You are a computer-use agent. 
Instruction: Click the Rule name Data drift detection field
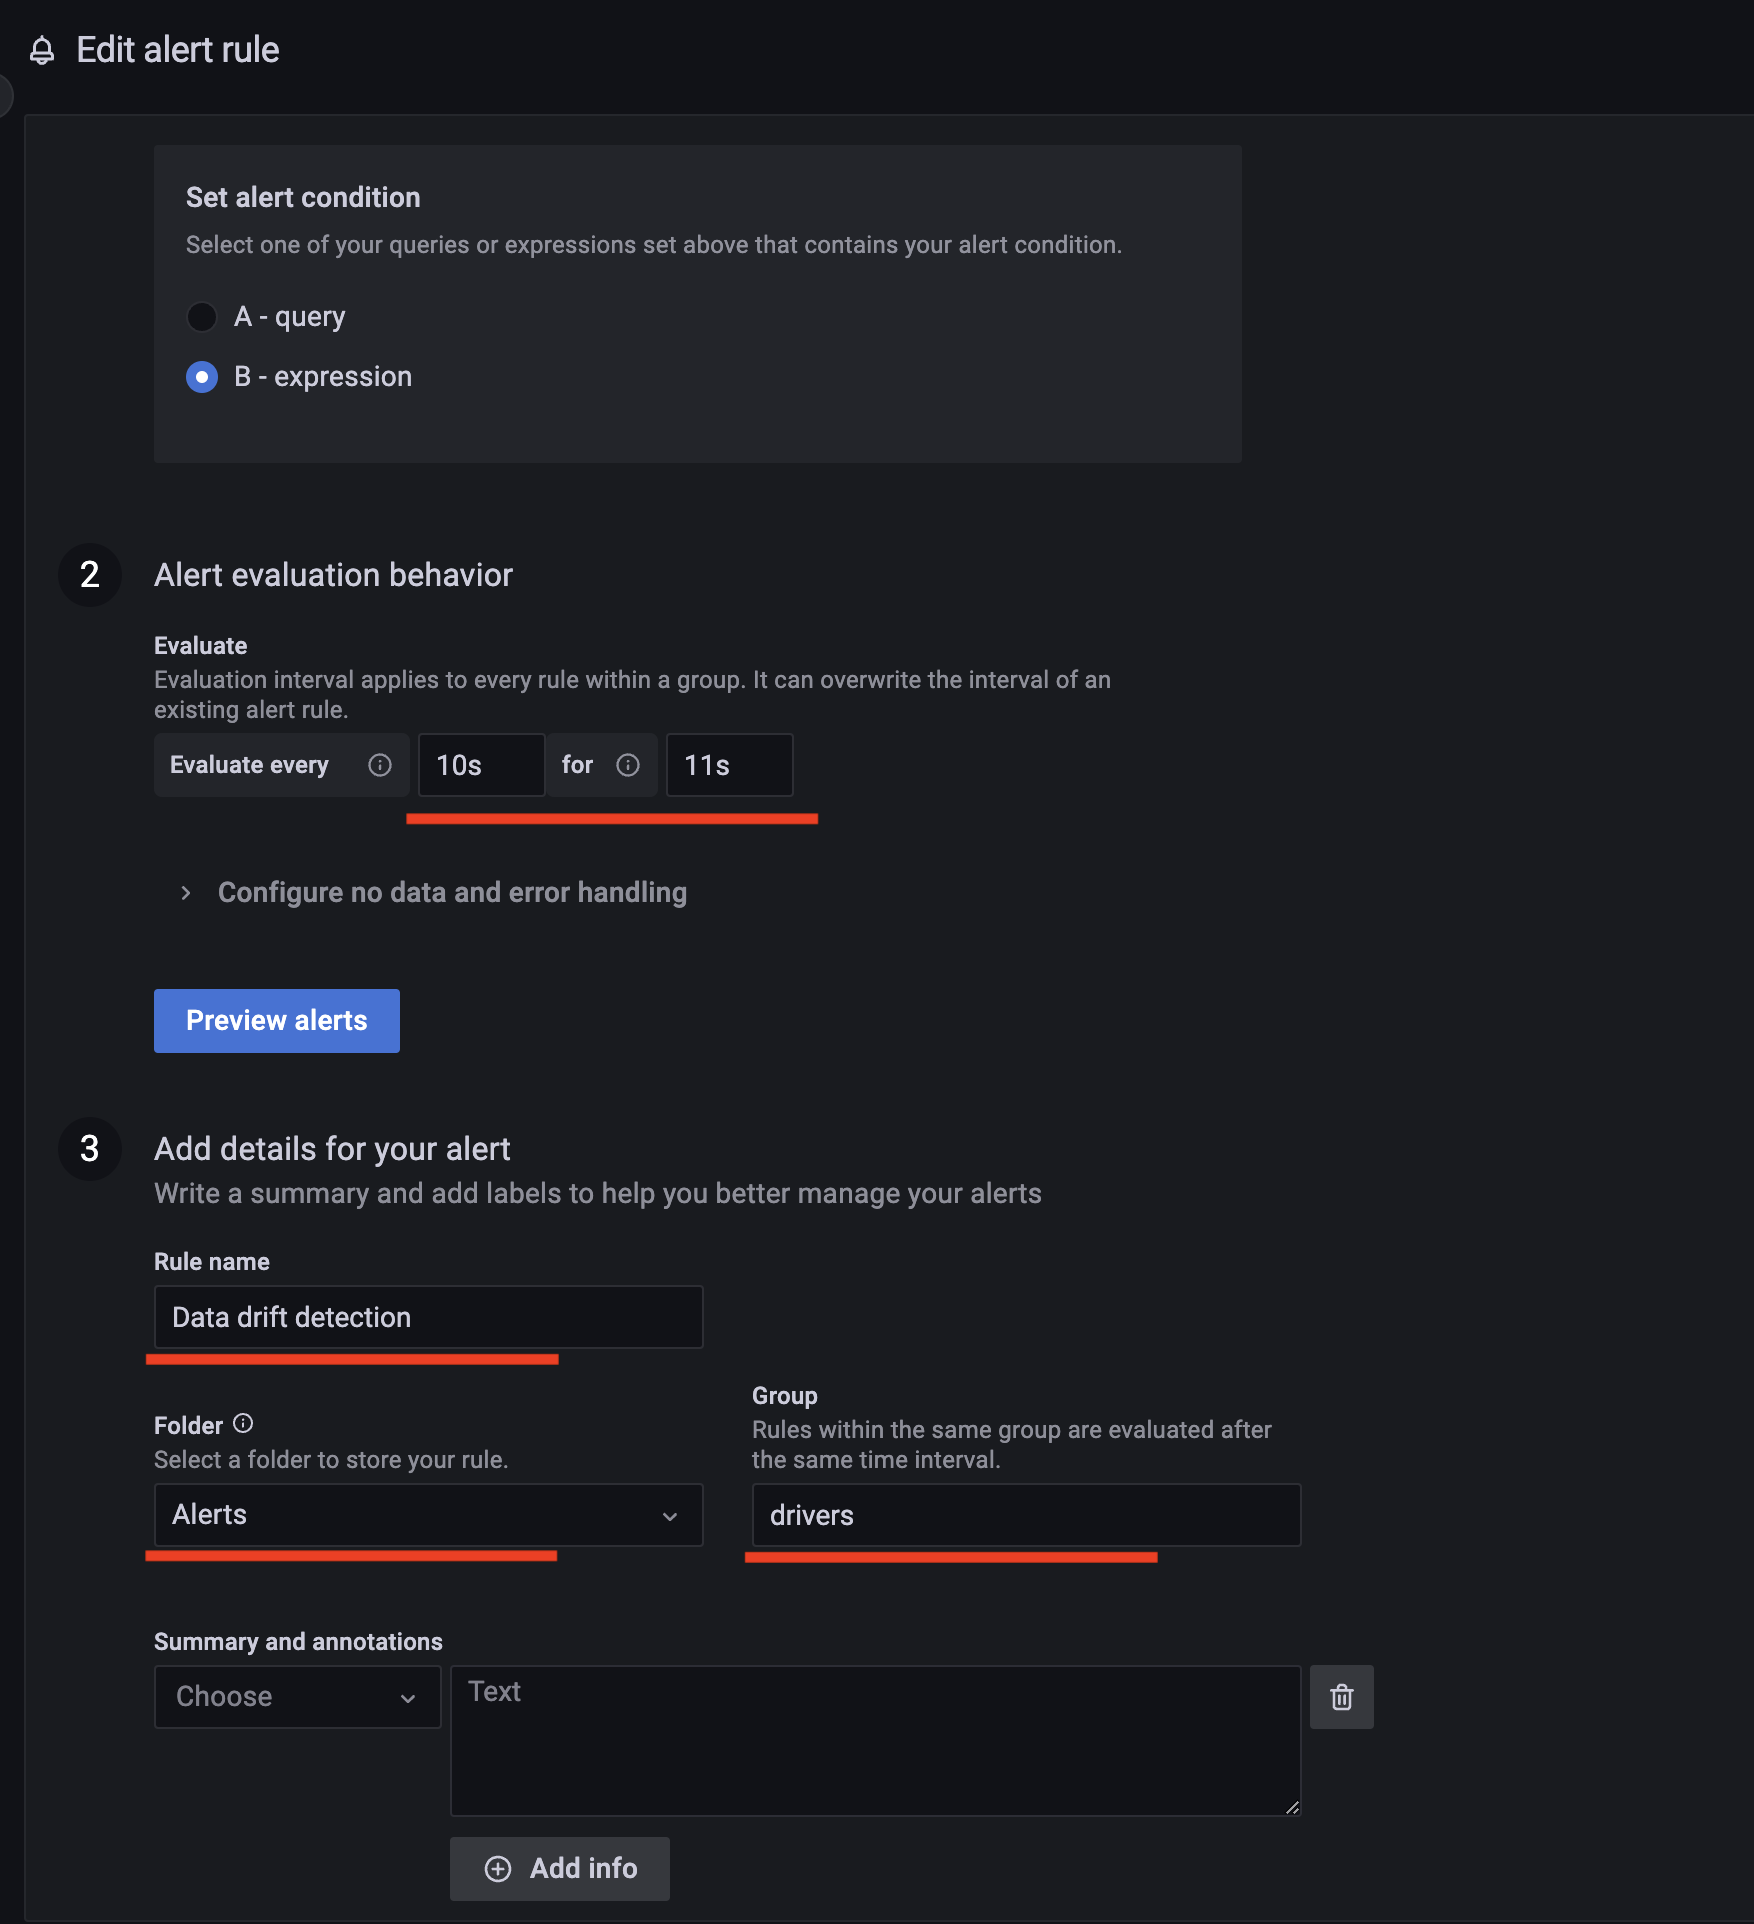pos(429,1317)
